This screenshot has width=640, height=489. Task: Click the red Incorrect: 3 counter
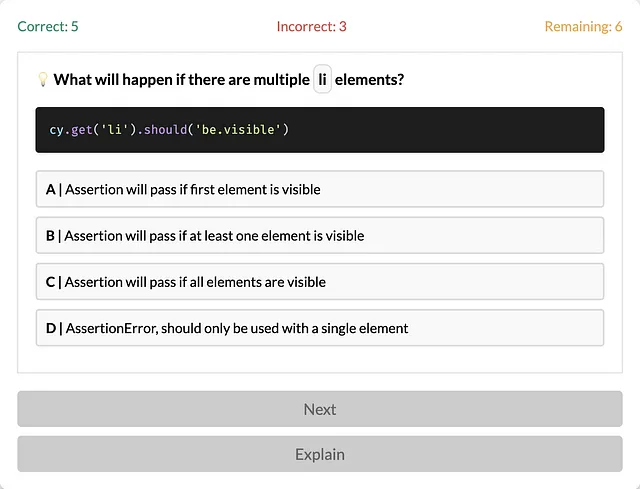(x=311, y=27)
